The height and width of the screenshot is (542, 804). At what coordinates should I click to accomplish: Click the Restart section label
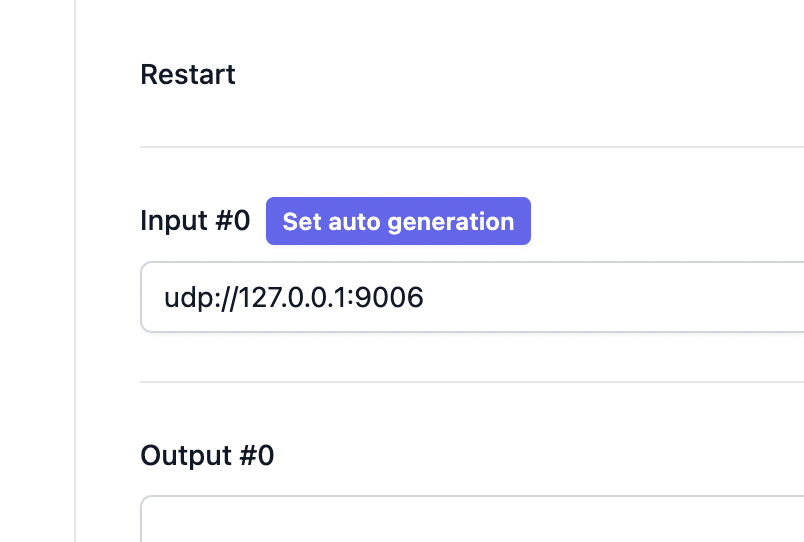point(188,75)
